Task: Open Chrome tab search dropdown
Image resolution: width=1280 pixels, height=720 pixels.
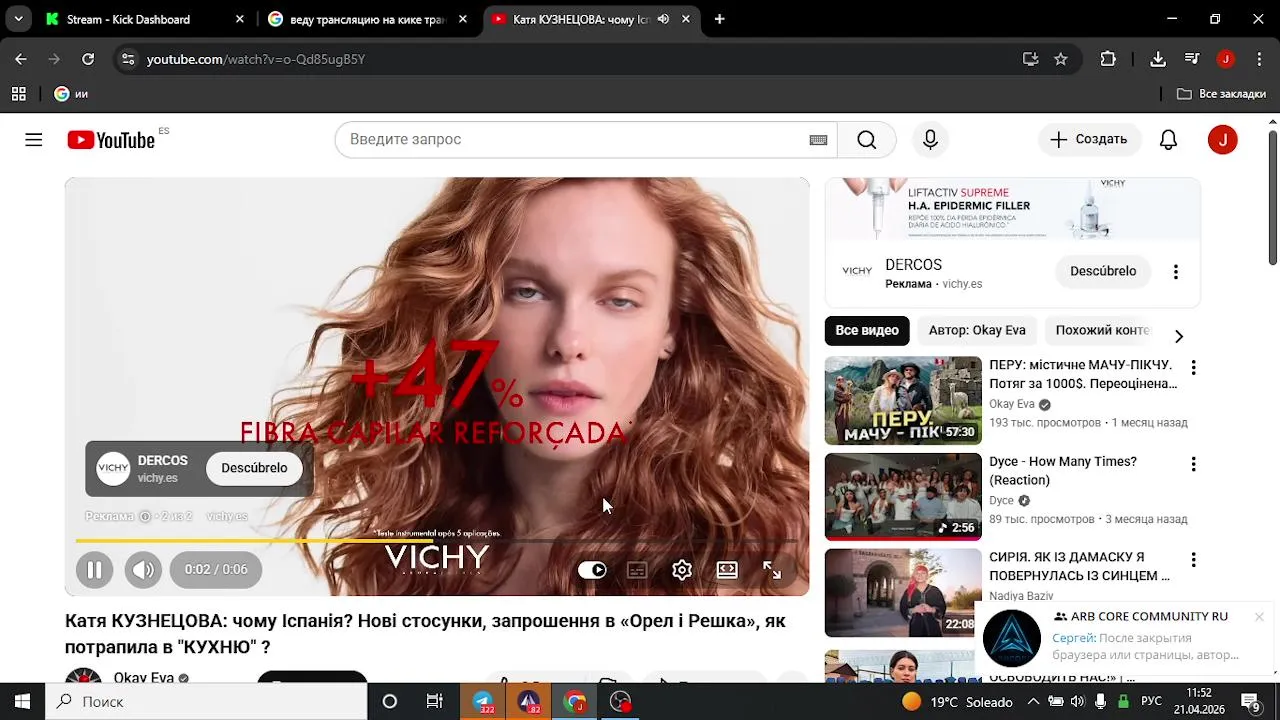Action: [18, 19]
